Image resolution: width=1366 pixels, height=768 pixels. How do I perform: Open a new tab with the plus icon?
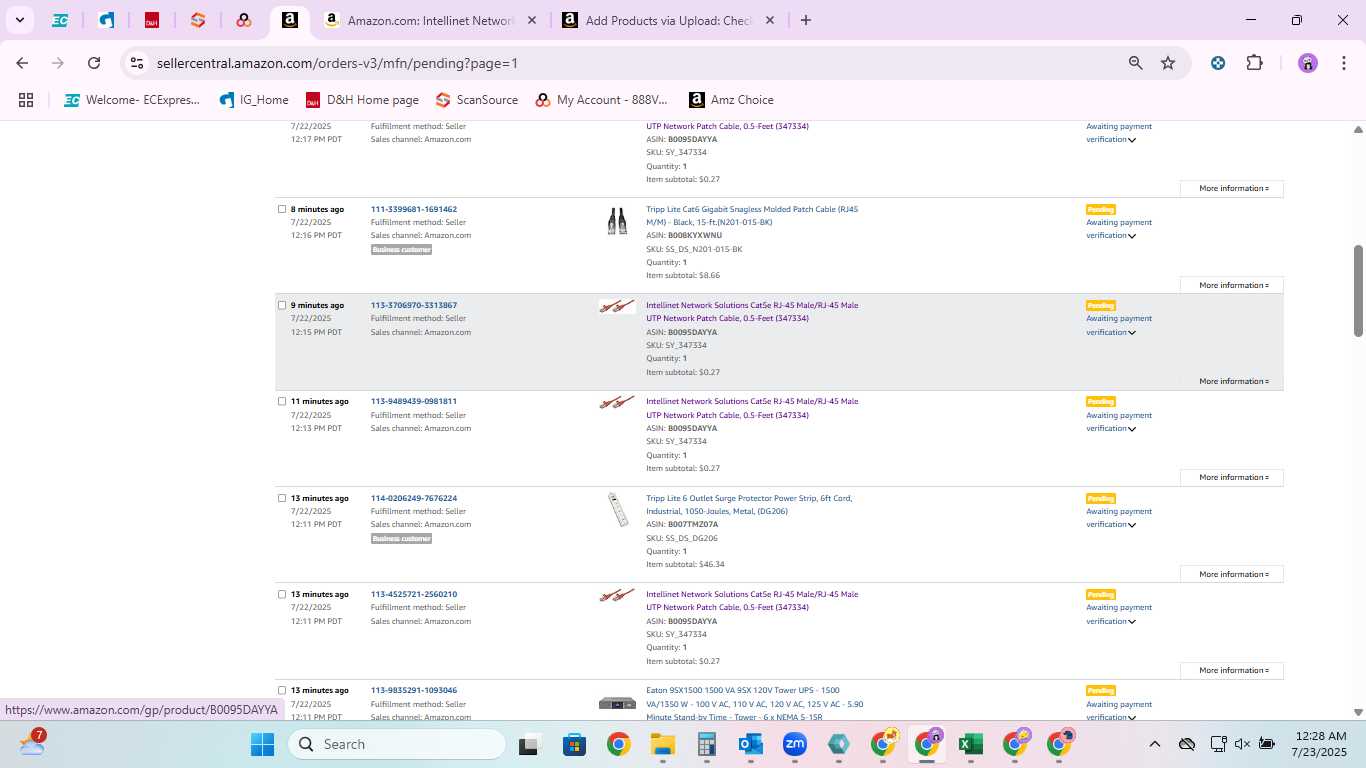tap(806, 20)
